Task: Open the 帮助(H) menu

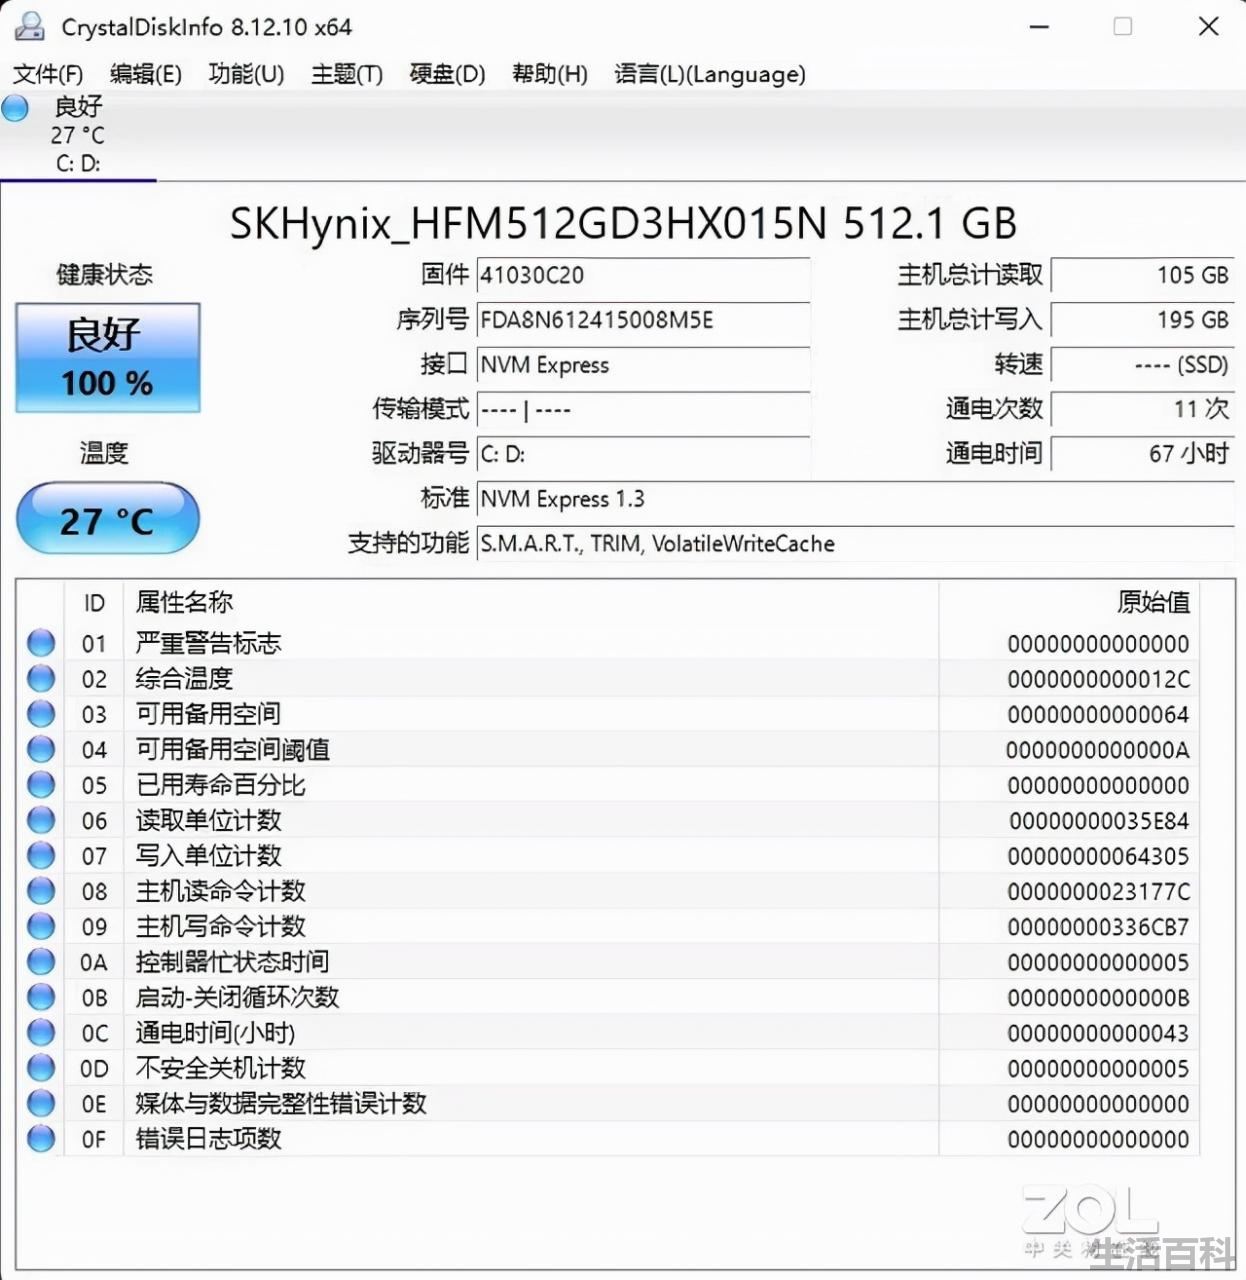Action: point(549,74)
